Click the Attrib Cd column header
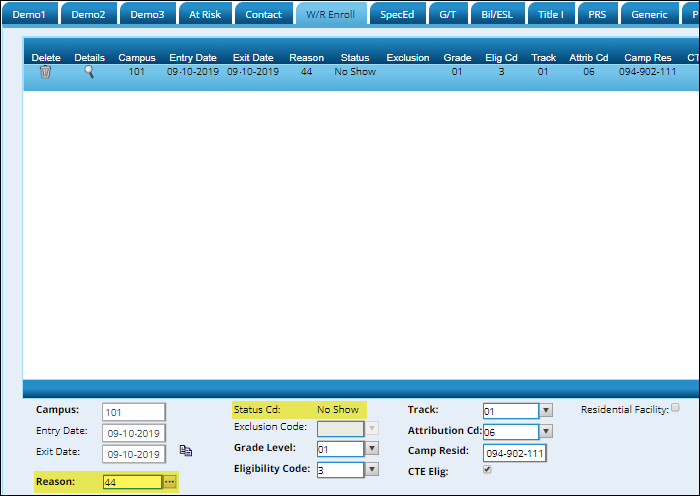Image resolution: width=700 pixels, height=496 pixels. coord(589,58)
